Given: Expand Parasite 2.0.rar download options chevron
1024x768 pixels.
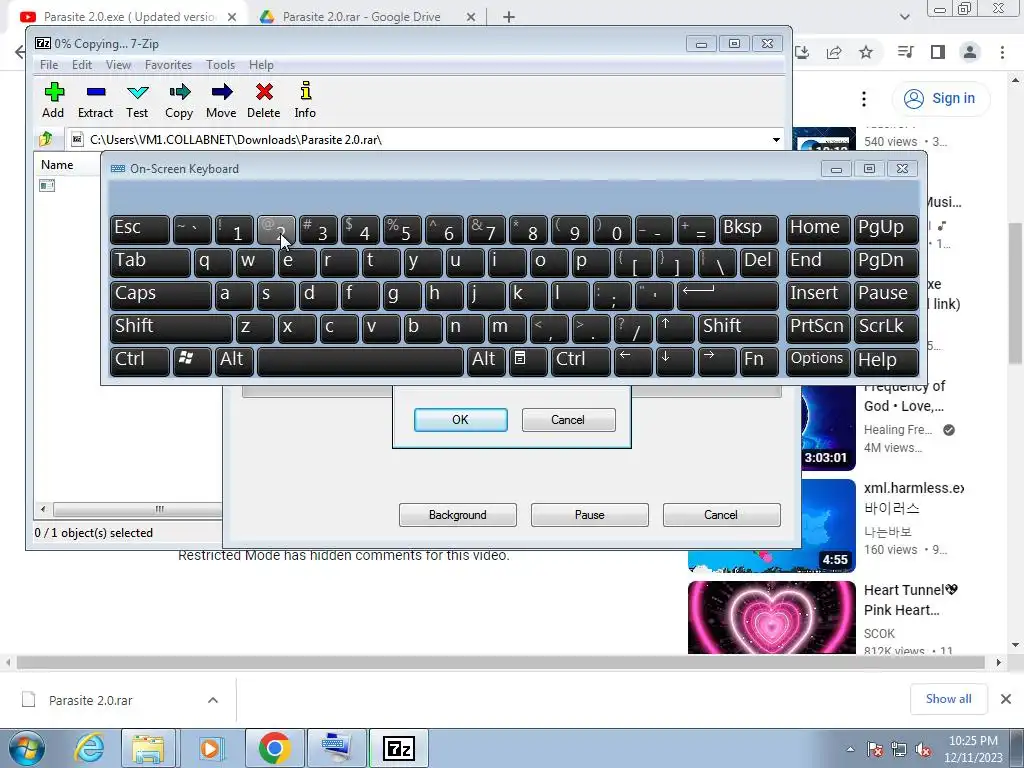Looking at the screenshot, I should (213, 700).
